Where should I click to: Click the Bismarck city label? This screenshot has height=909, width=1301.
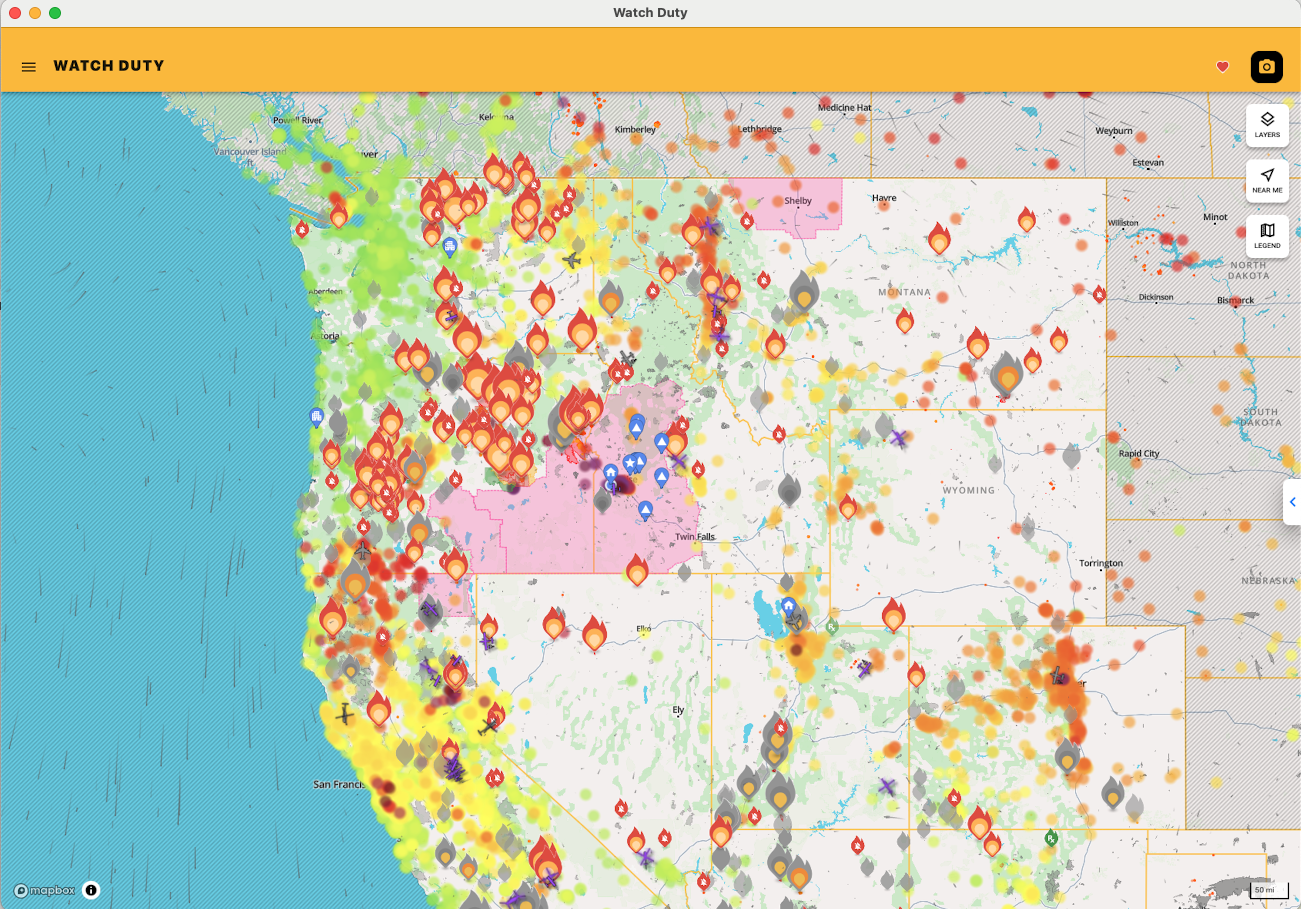(x=1235, y=300)
